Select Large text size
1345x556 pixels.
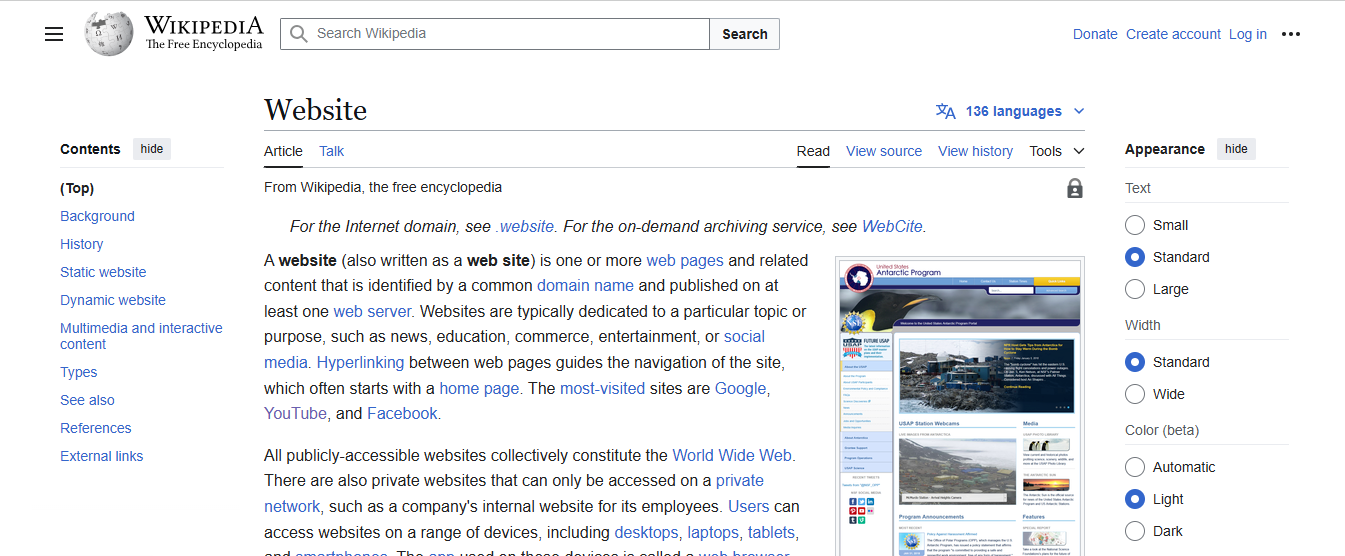coord(1135,289)
